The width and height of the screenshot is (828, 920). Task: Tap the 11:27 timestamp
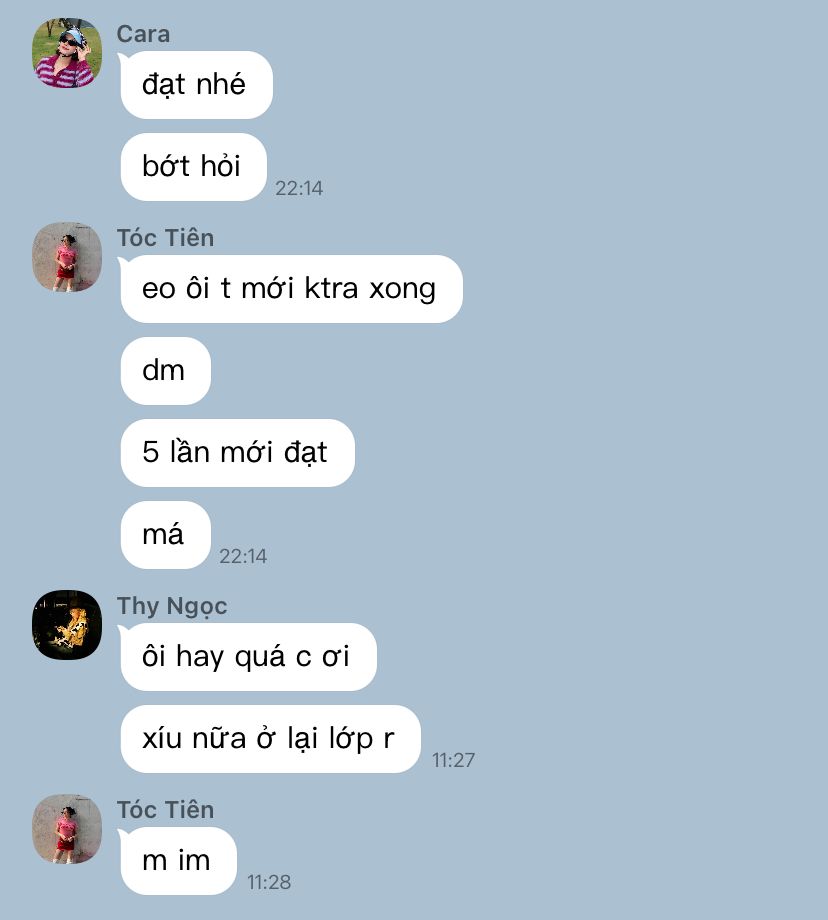click(x=454, y=760)
